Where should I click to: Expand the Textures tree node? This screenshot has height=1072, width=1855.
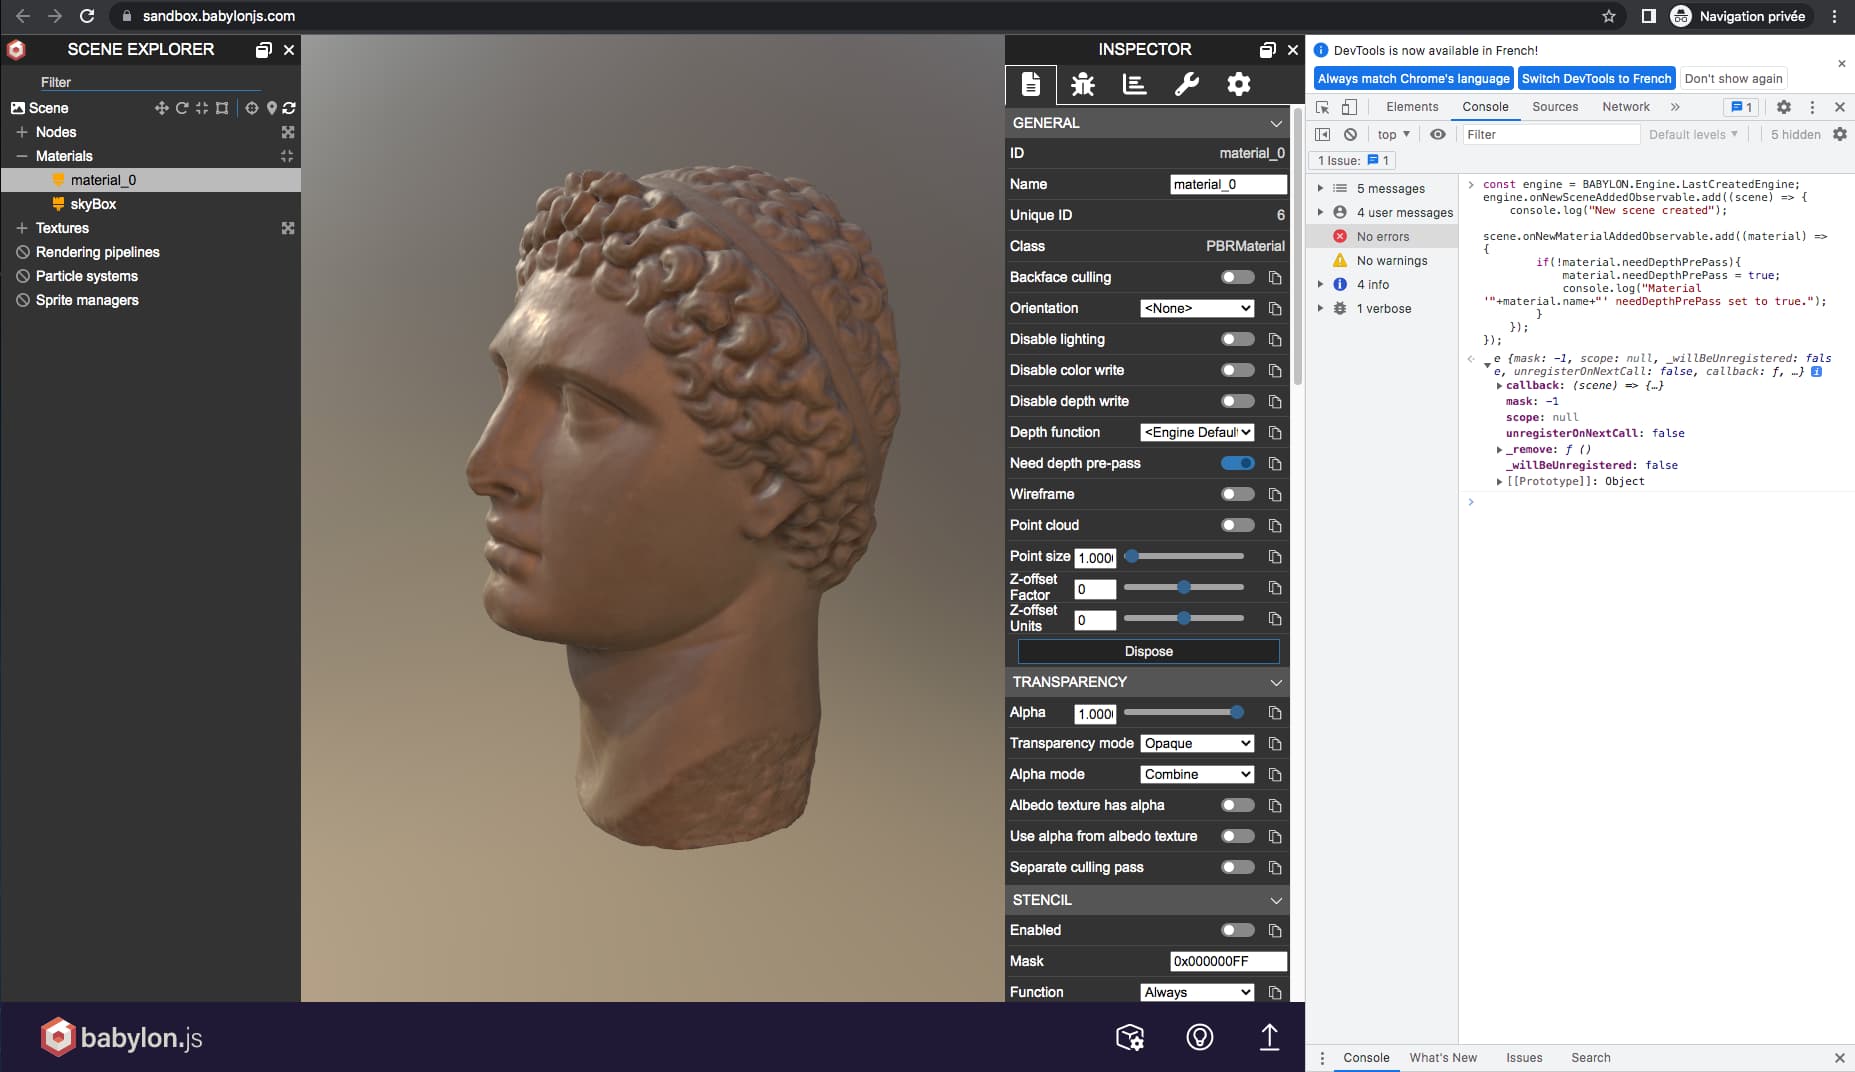click(22, 228)
